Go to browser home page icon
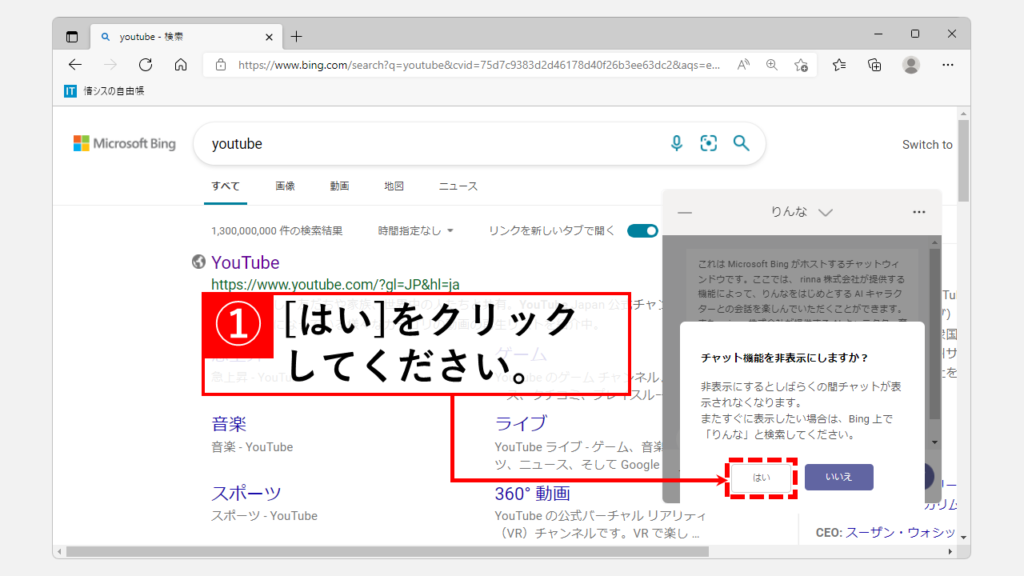The width and height of the screenshot is (1024, 576). click(181, 65)
